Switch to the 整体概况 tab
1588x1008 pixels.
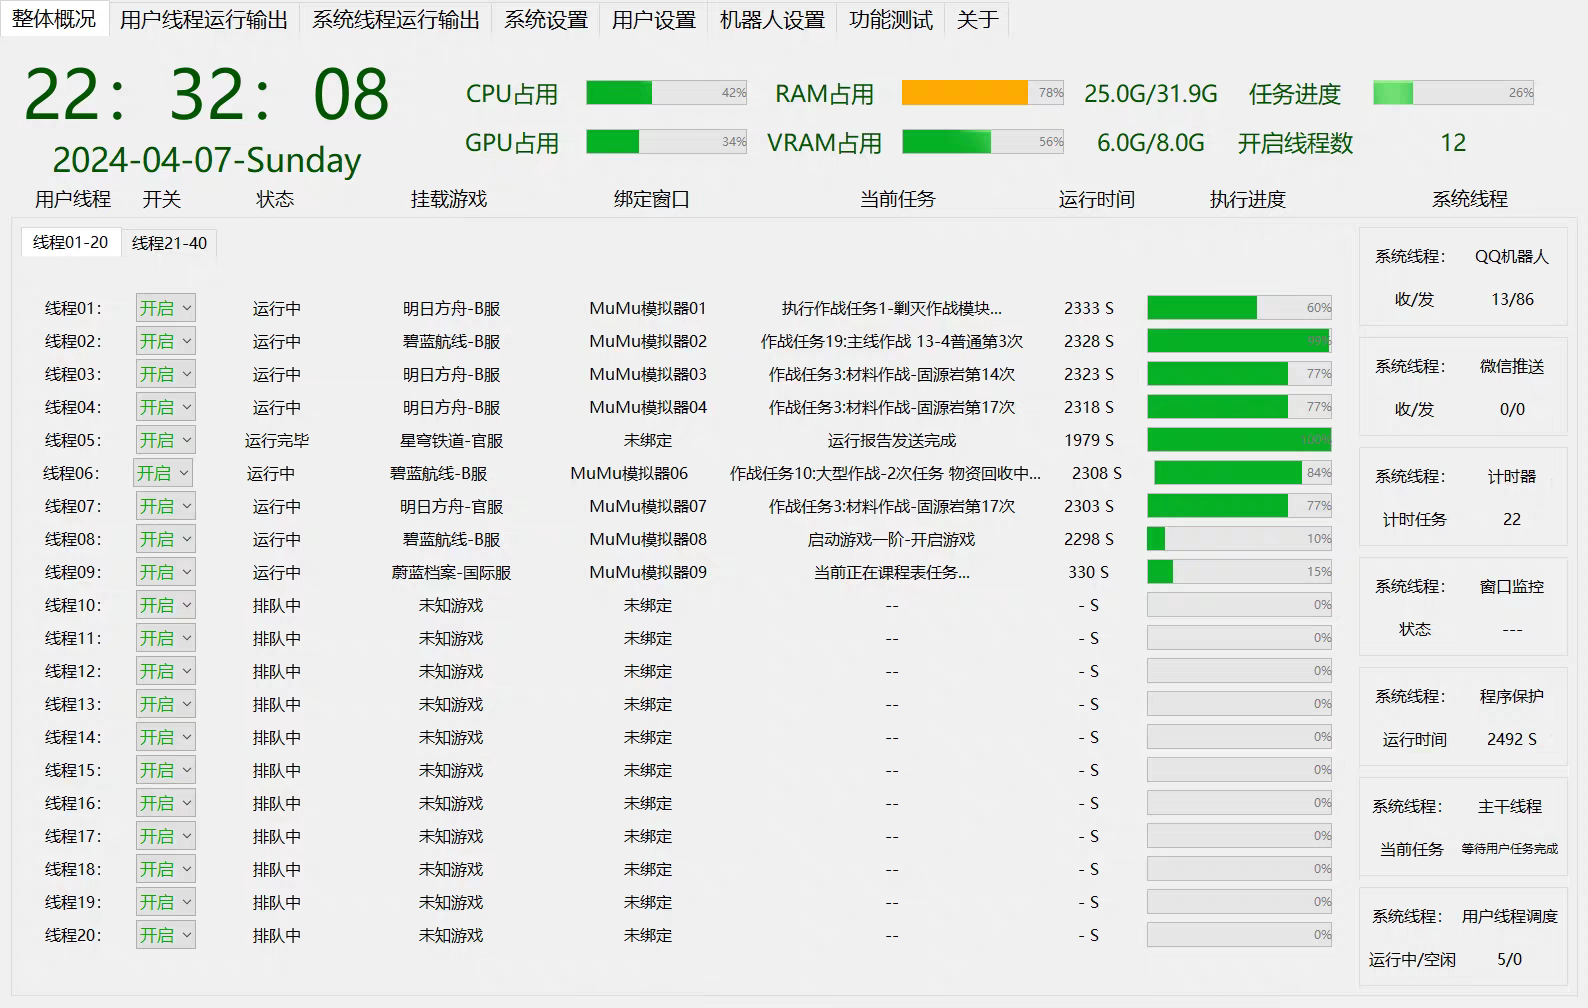tap(54, 19)
